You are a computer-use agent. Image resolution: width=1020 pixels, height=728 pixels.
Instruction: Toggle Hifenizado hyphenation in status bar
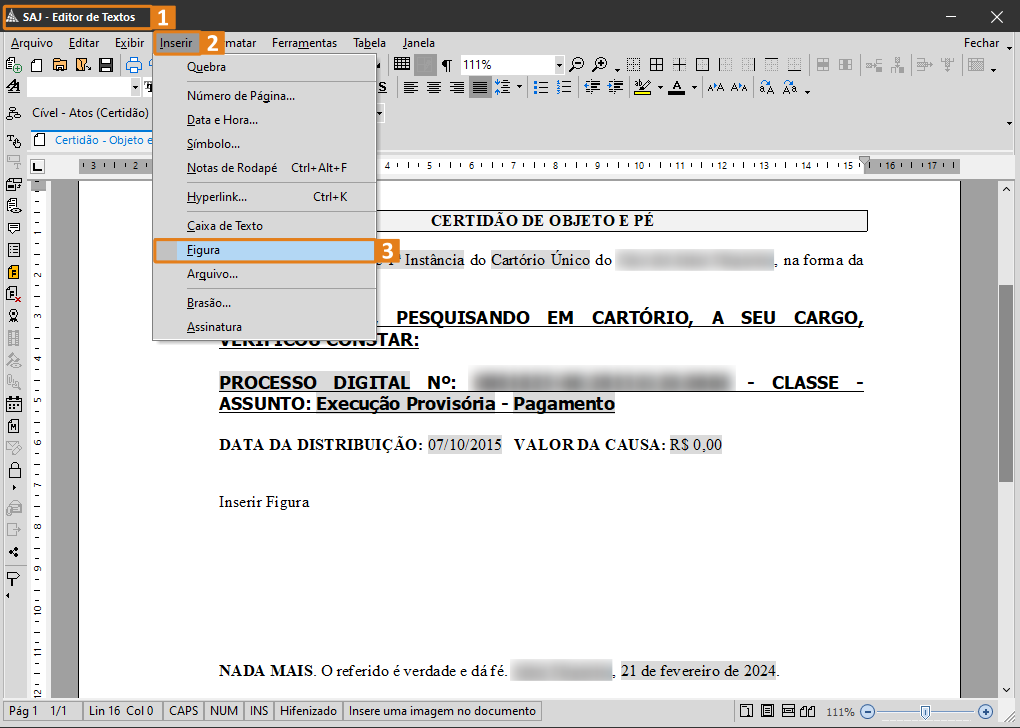308,711
